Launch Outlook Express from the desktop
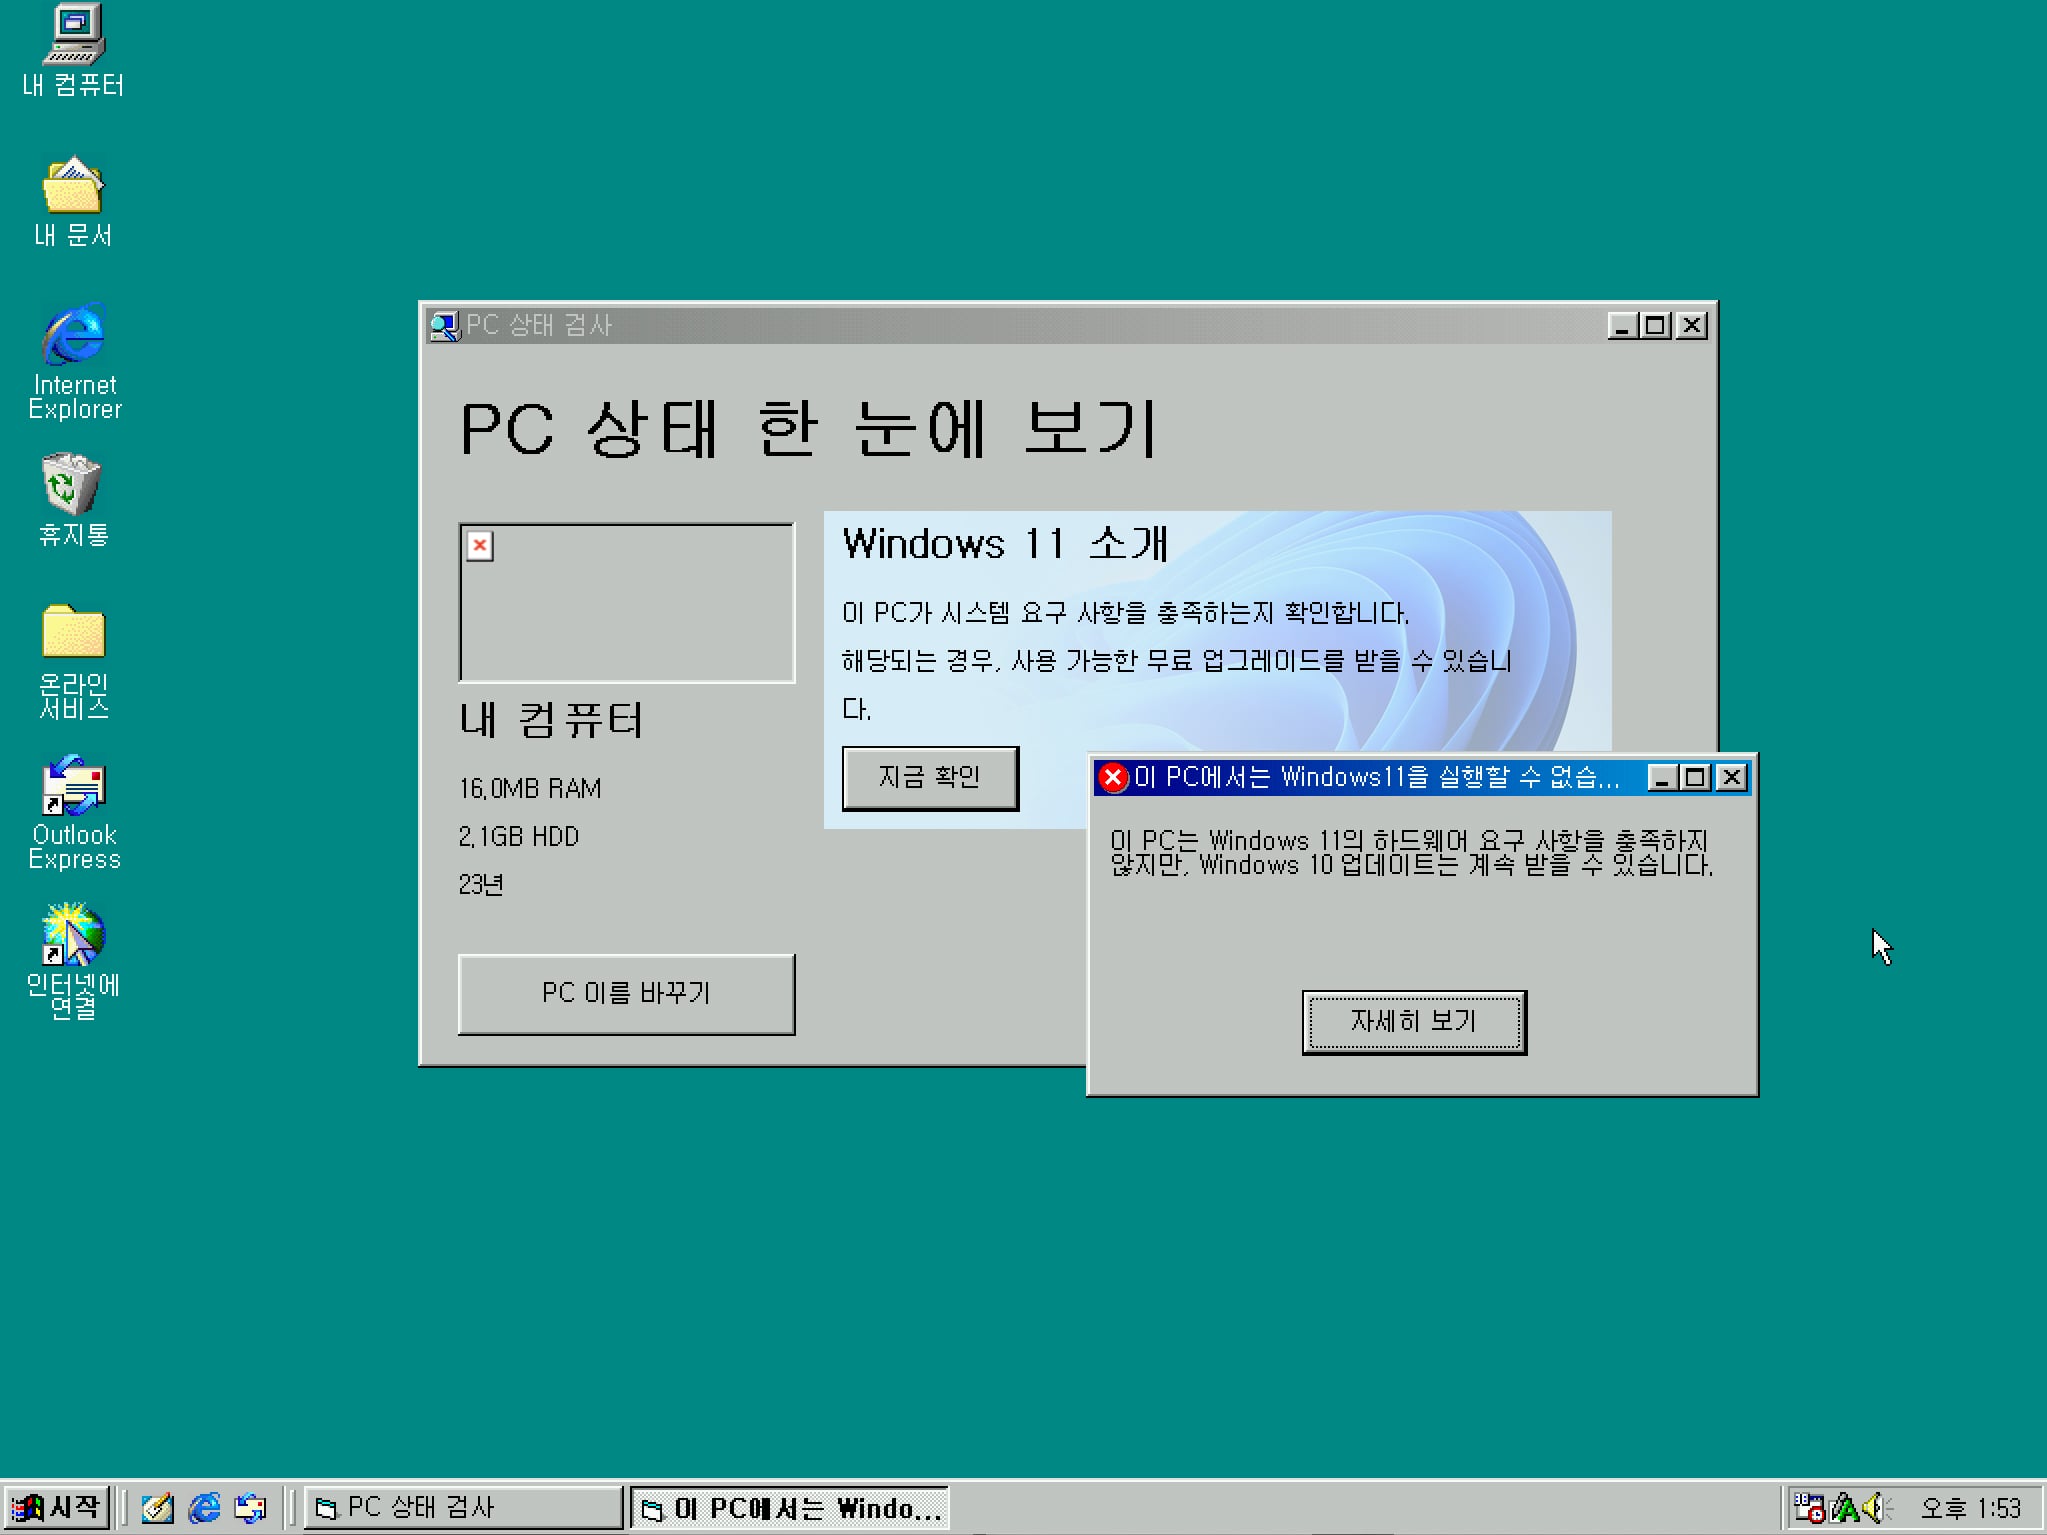 point(74,812)
